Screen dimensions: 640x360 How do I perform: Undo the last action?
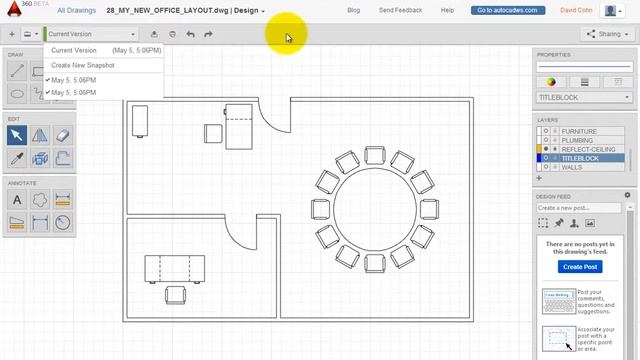click(191, 34)
